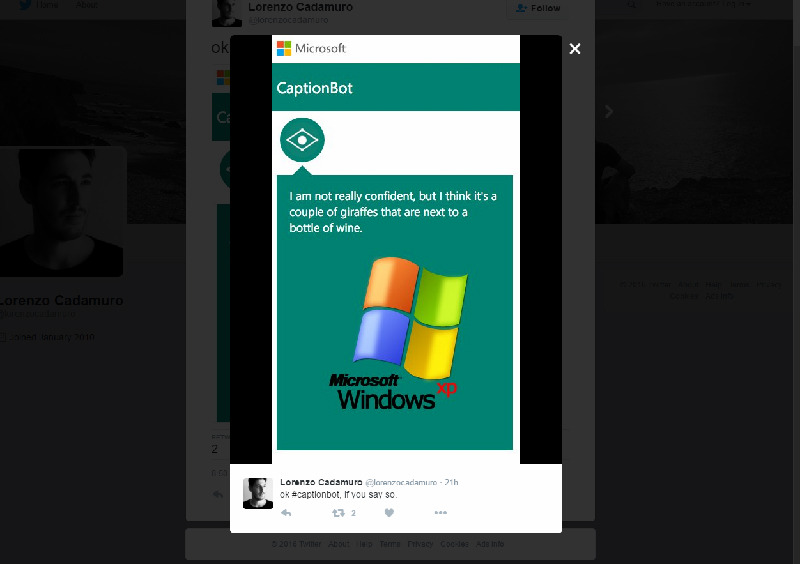Open the Cookies link in the footer

[x=454, y=544]
